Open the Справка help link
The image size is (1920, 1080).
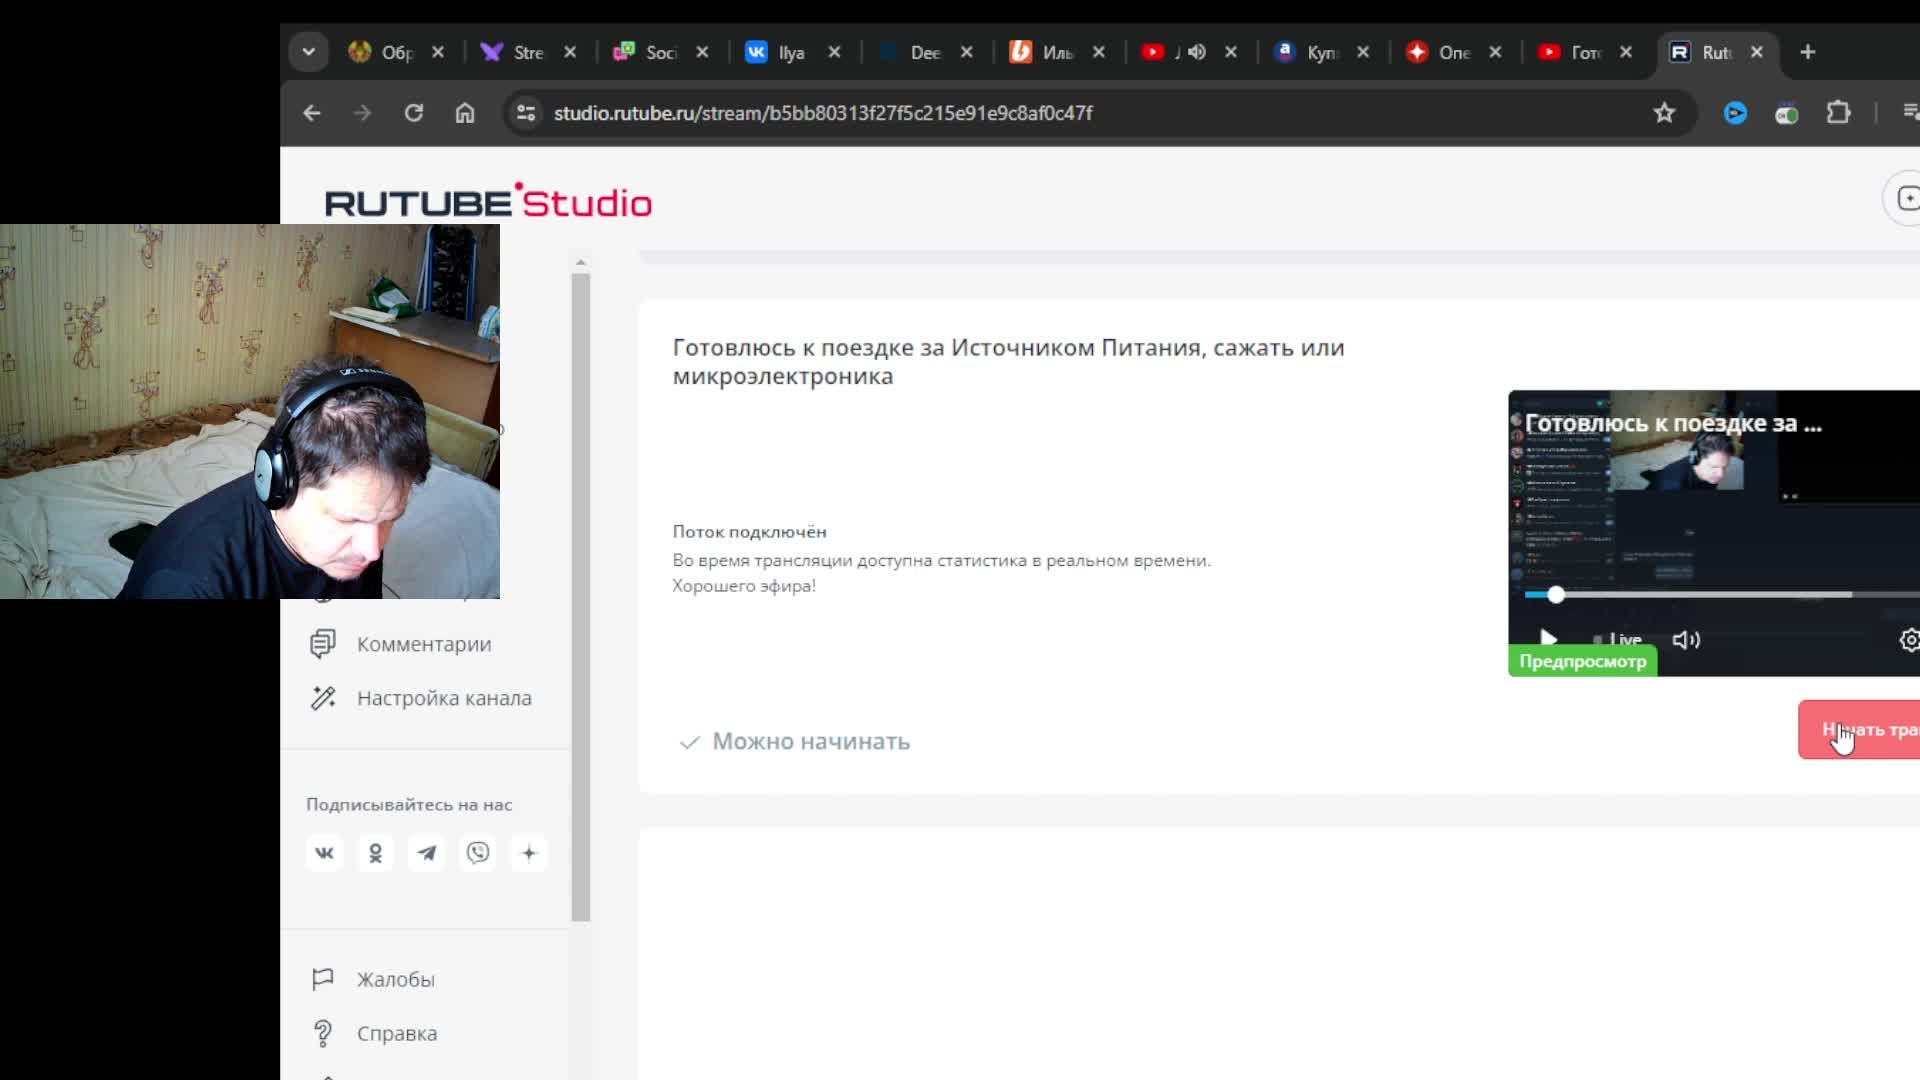(396, 1034)
